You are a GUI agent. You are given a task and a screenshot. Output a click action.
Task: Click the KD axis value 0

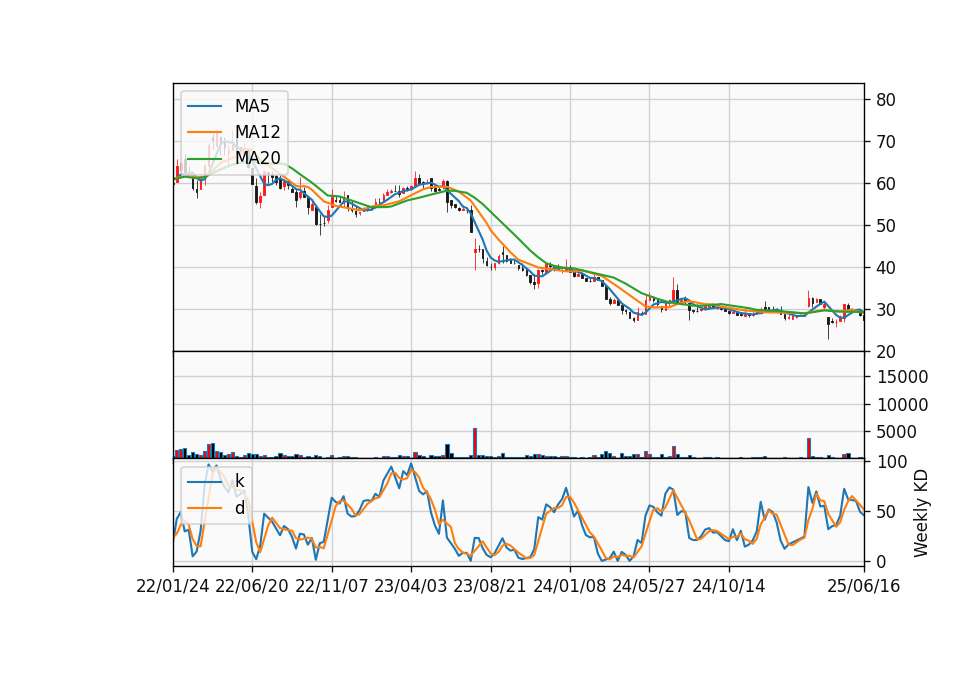click(880, 561)
